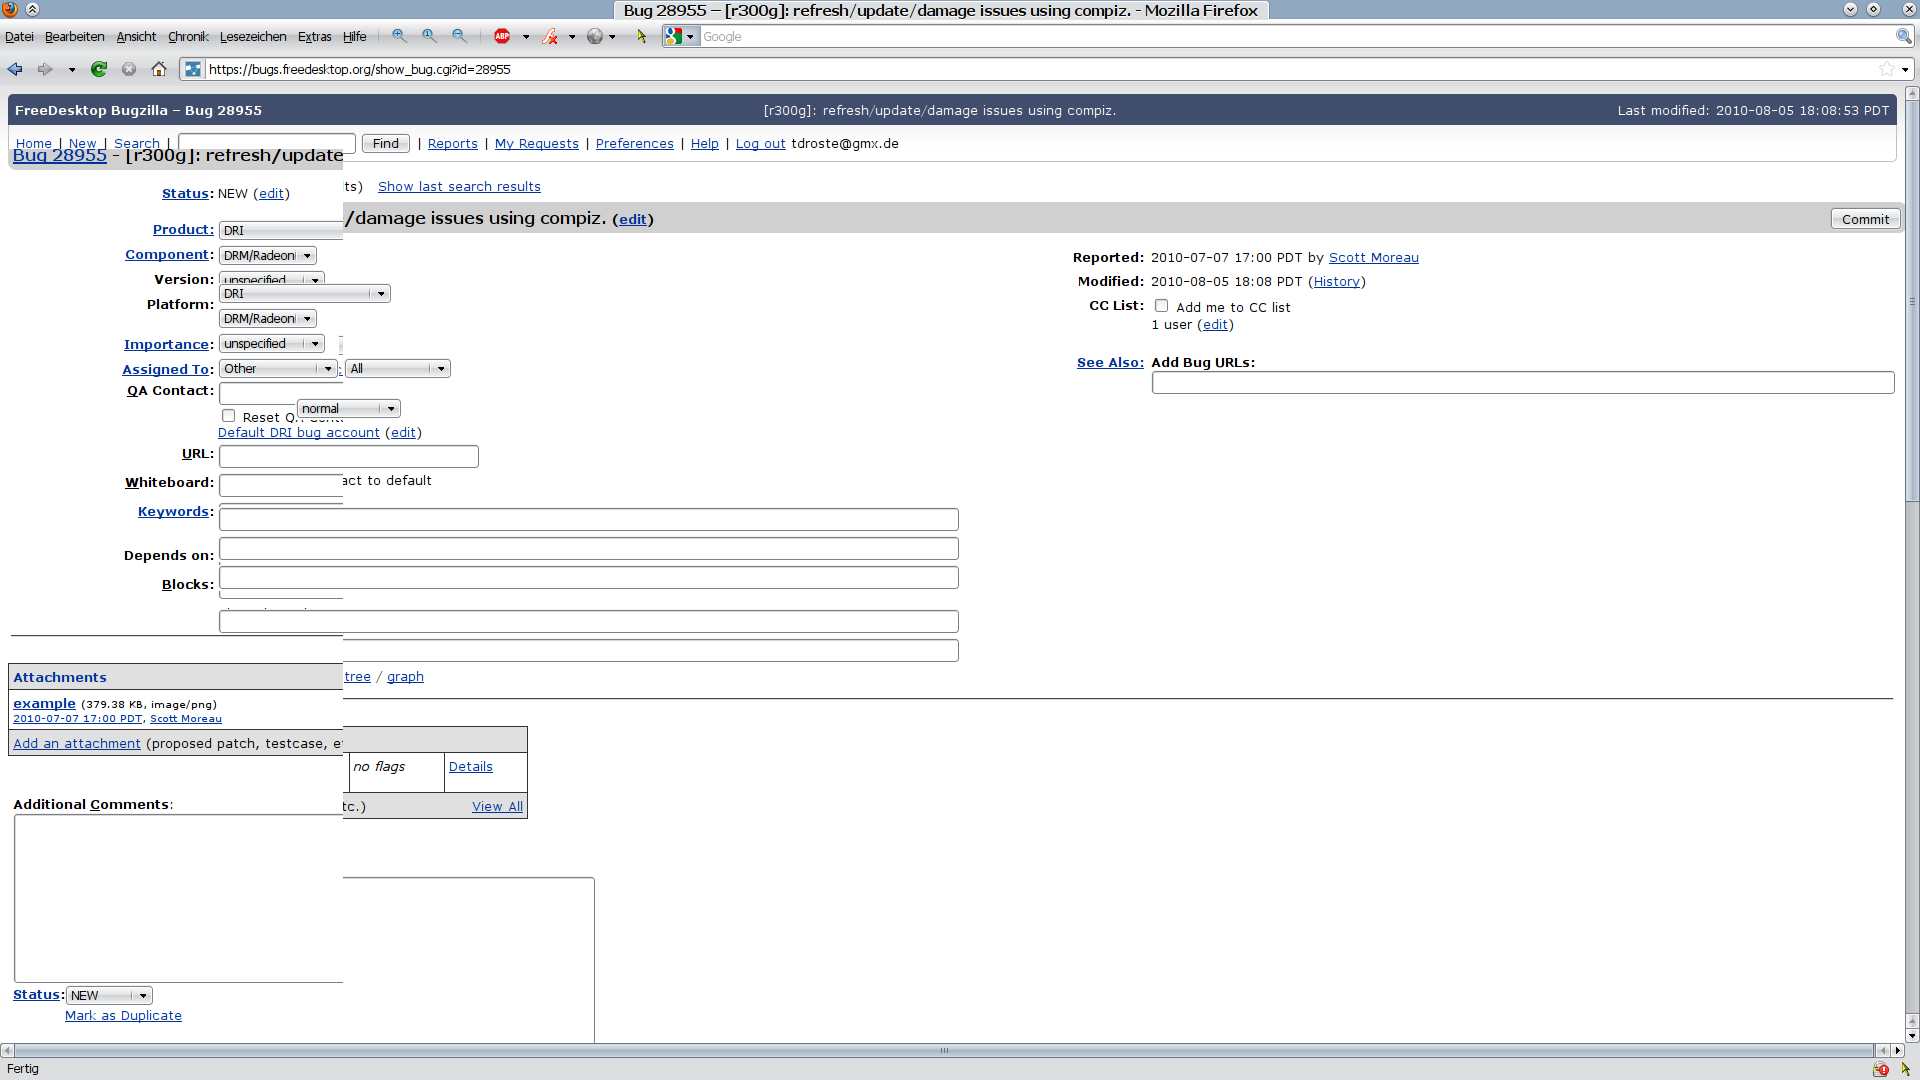This screenshot has height=1080, width=1920.
Task: Open the Scott Moreau reporter link
Action: point(1373,258)
